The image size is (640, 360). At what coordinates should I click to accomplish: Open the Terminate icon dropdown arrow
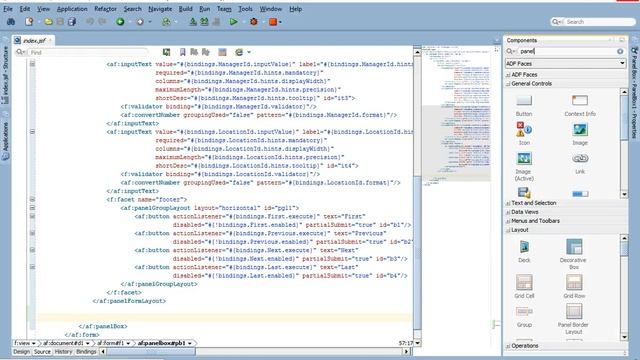click(x=280, y=22)
